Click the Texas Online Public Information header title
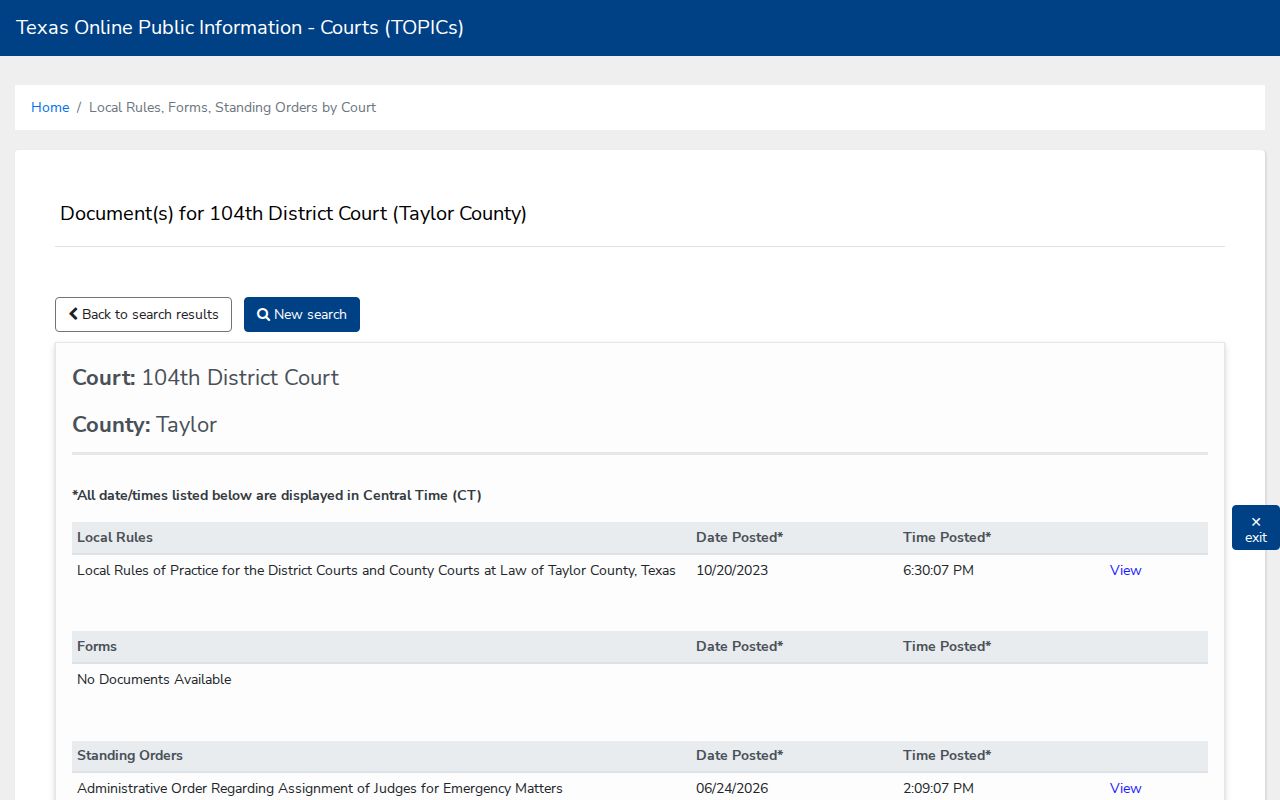 pos(240,27)
